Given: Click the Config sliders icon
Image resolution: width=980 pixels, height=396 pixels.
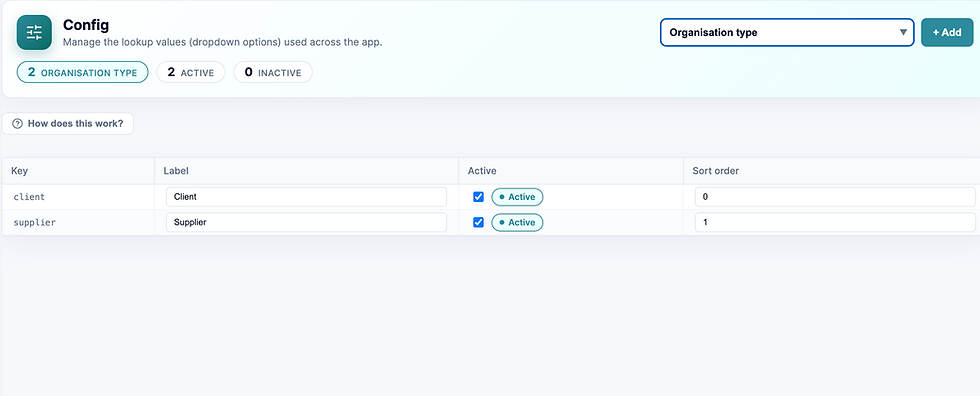Looking at the screenshot, I should point(34,32).
